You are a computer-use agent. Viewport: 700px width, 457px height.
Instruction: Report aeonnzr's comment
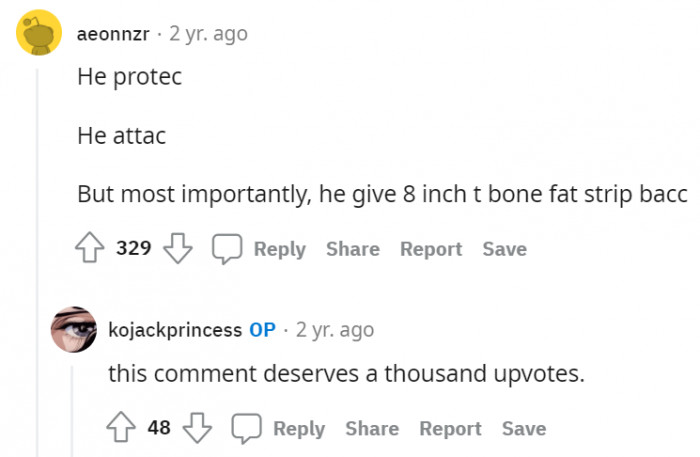pos(431,249)
